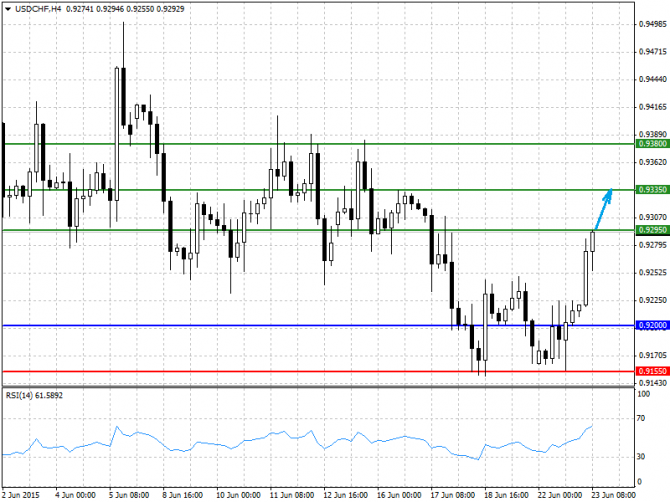Select the green 0.93350 price level tag
This screenshot has height=502, width=670.
pos(652,189)
